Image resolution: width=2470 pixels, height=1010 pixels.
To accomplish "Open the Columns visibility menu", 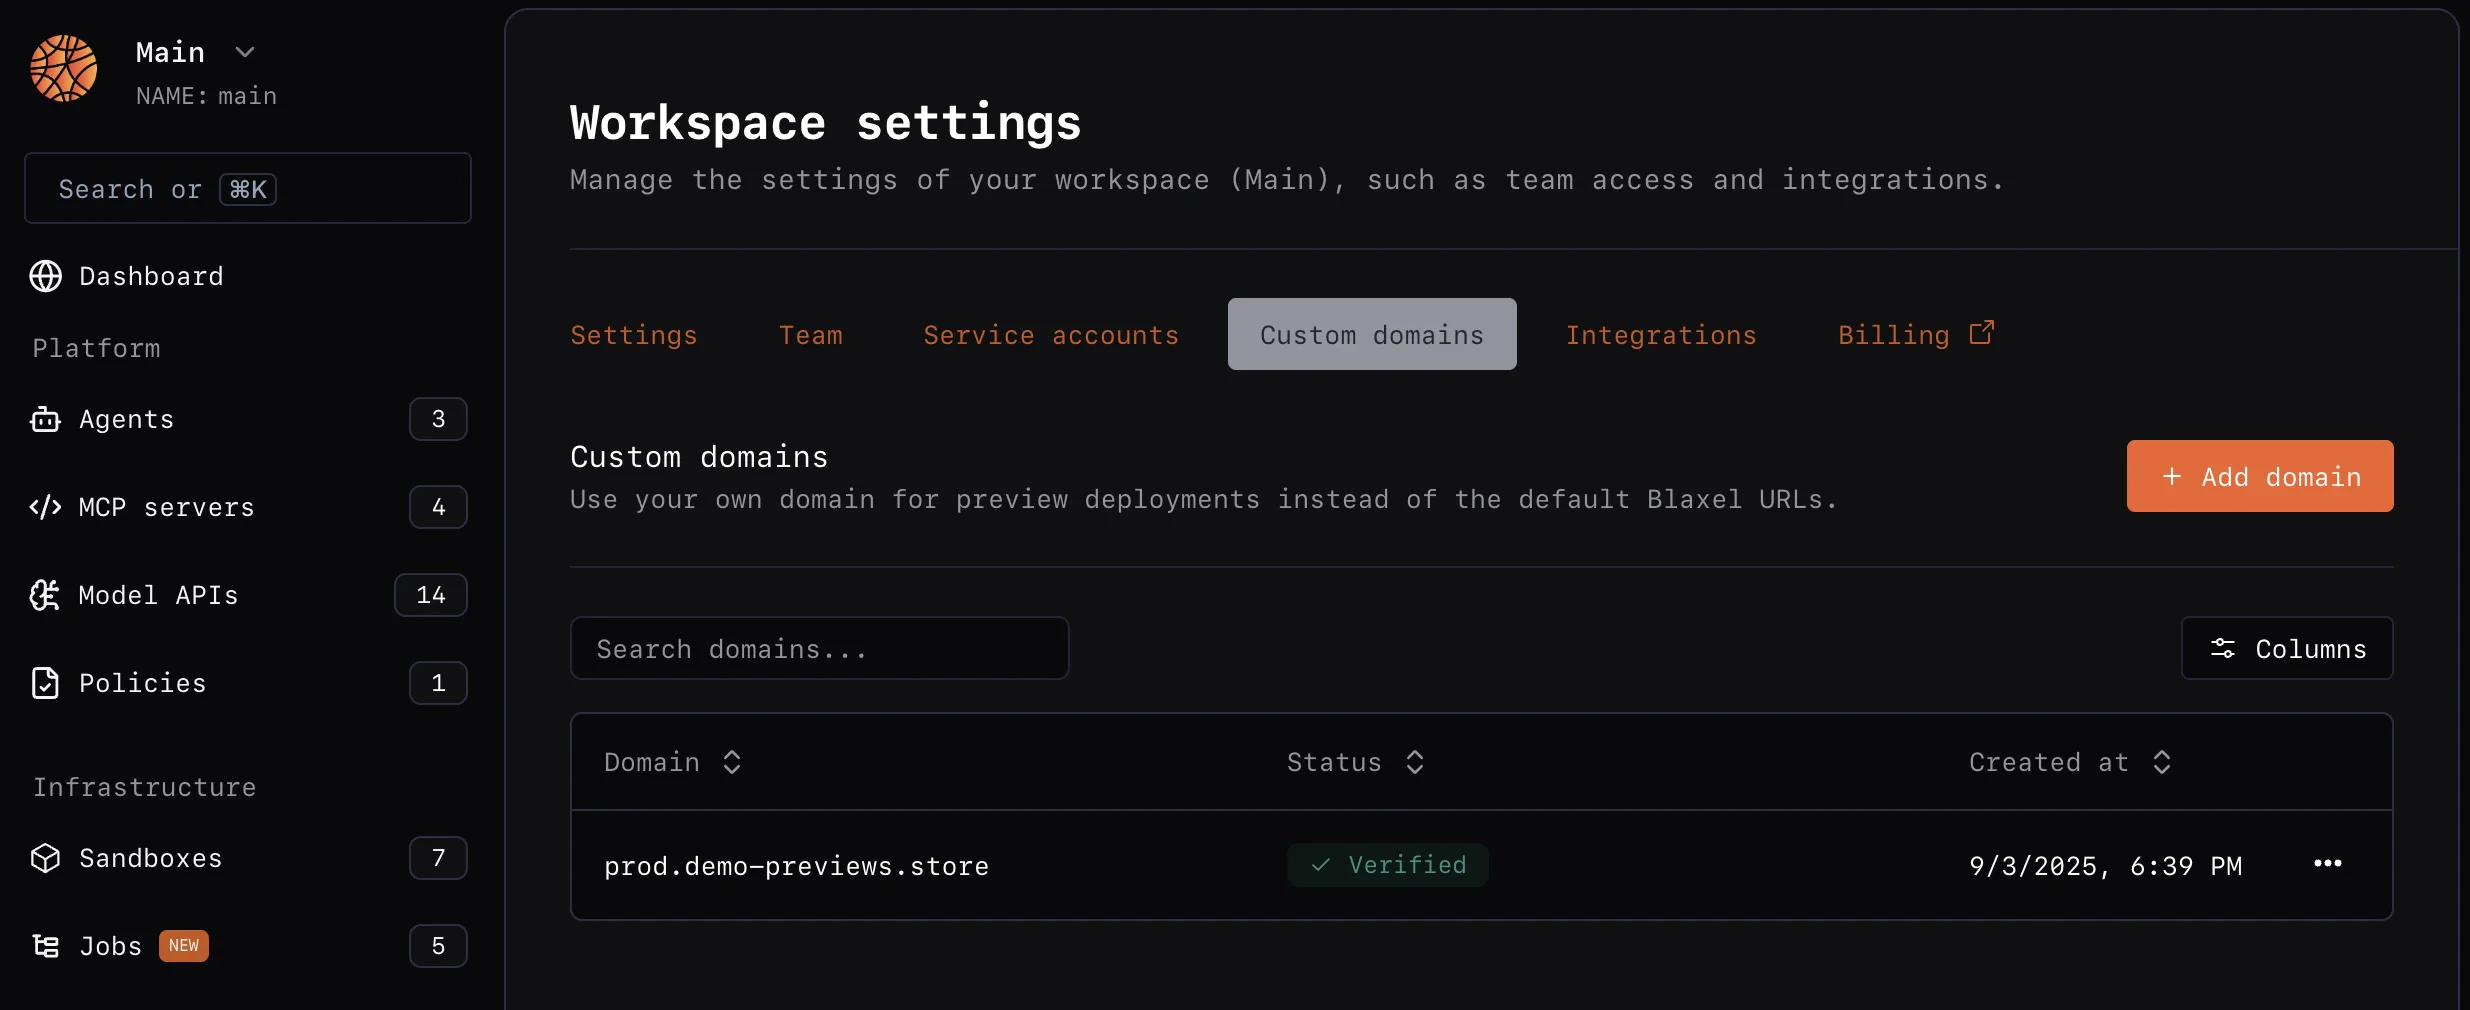I will [x=2287, y=648].
